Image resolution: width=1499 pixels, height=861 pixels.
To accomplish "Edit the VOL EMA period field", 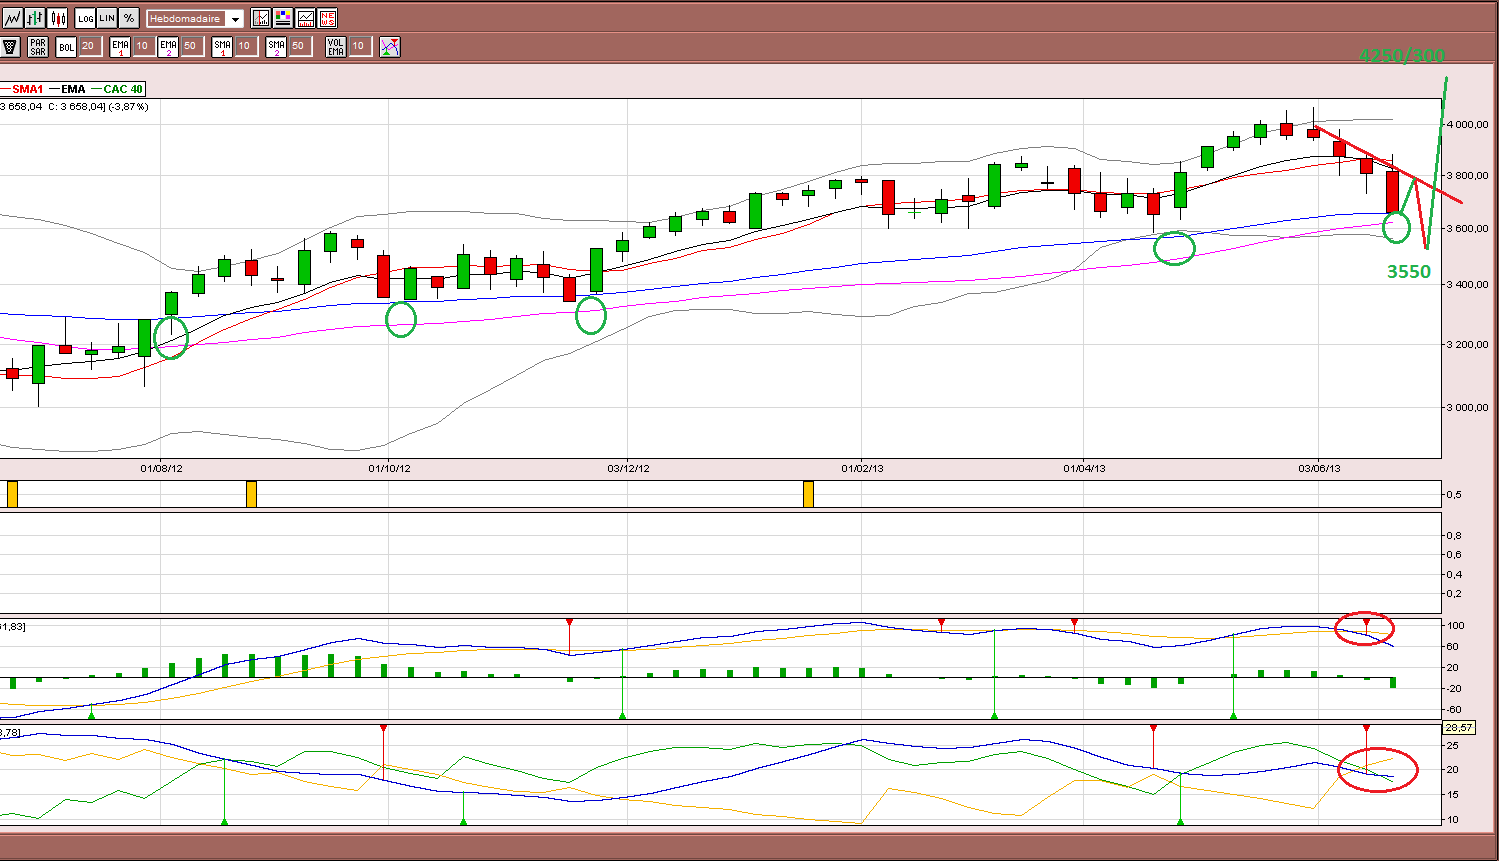I will (x=359, y=46).
